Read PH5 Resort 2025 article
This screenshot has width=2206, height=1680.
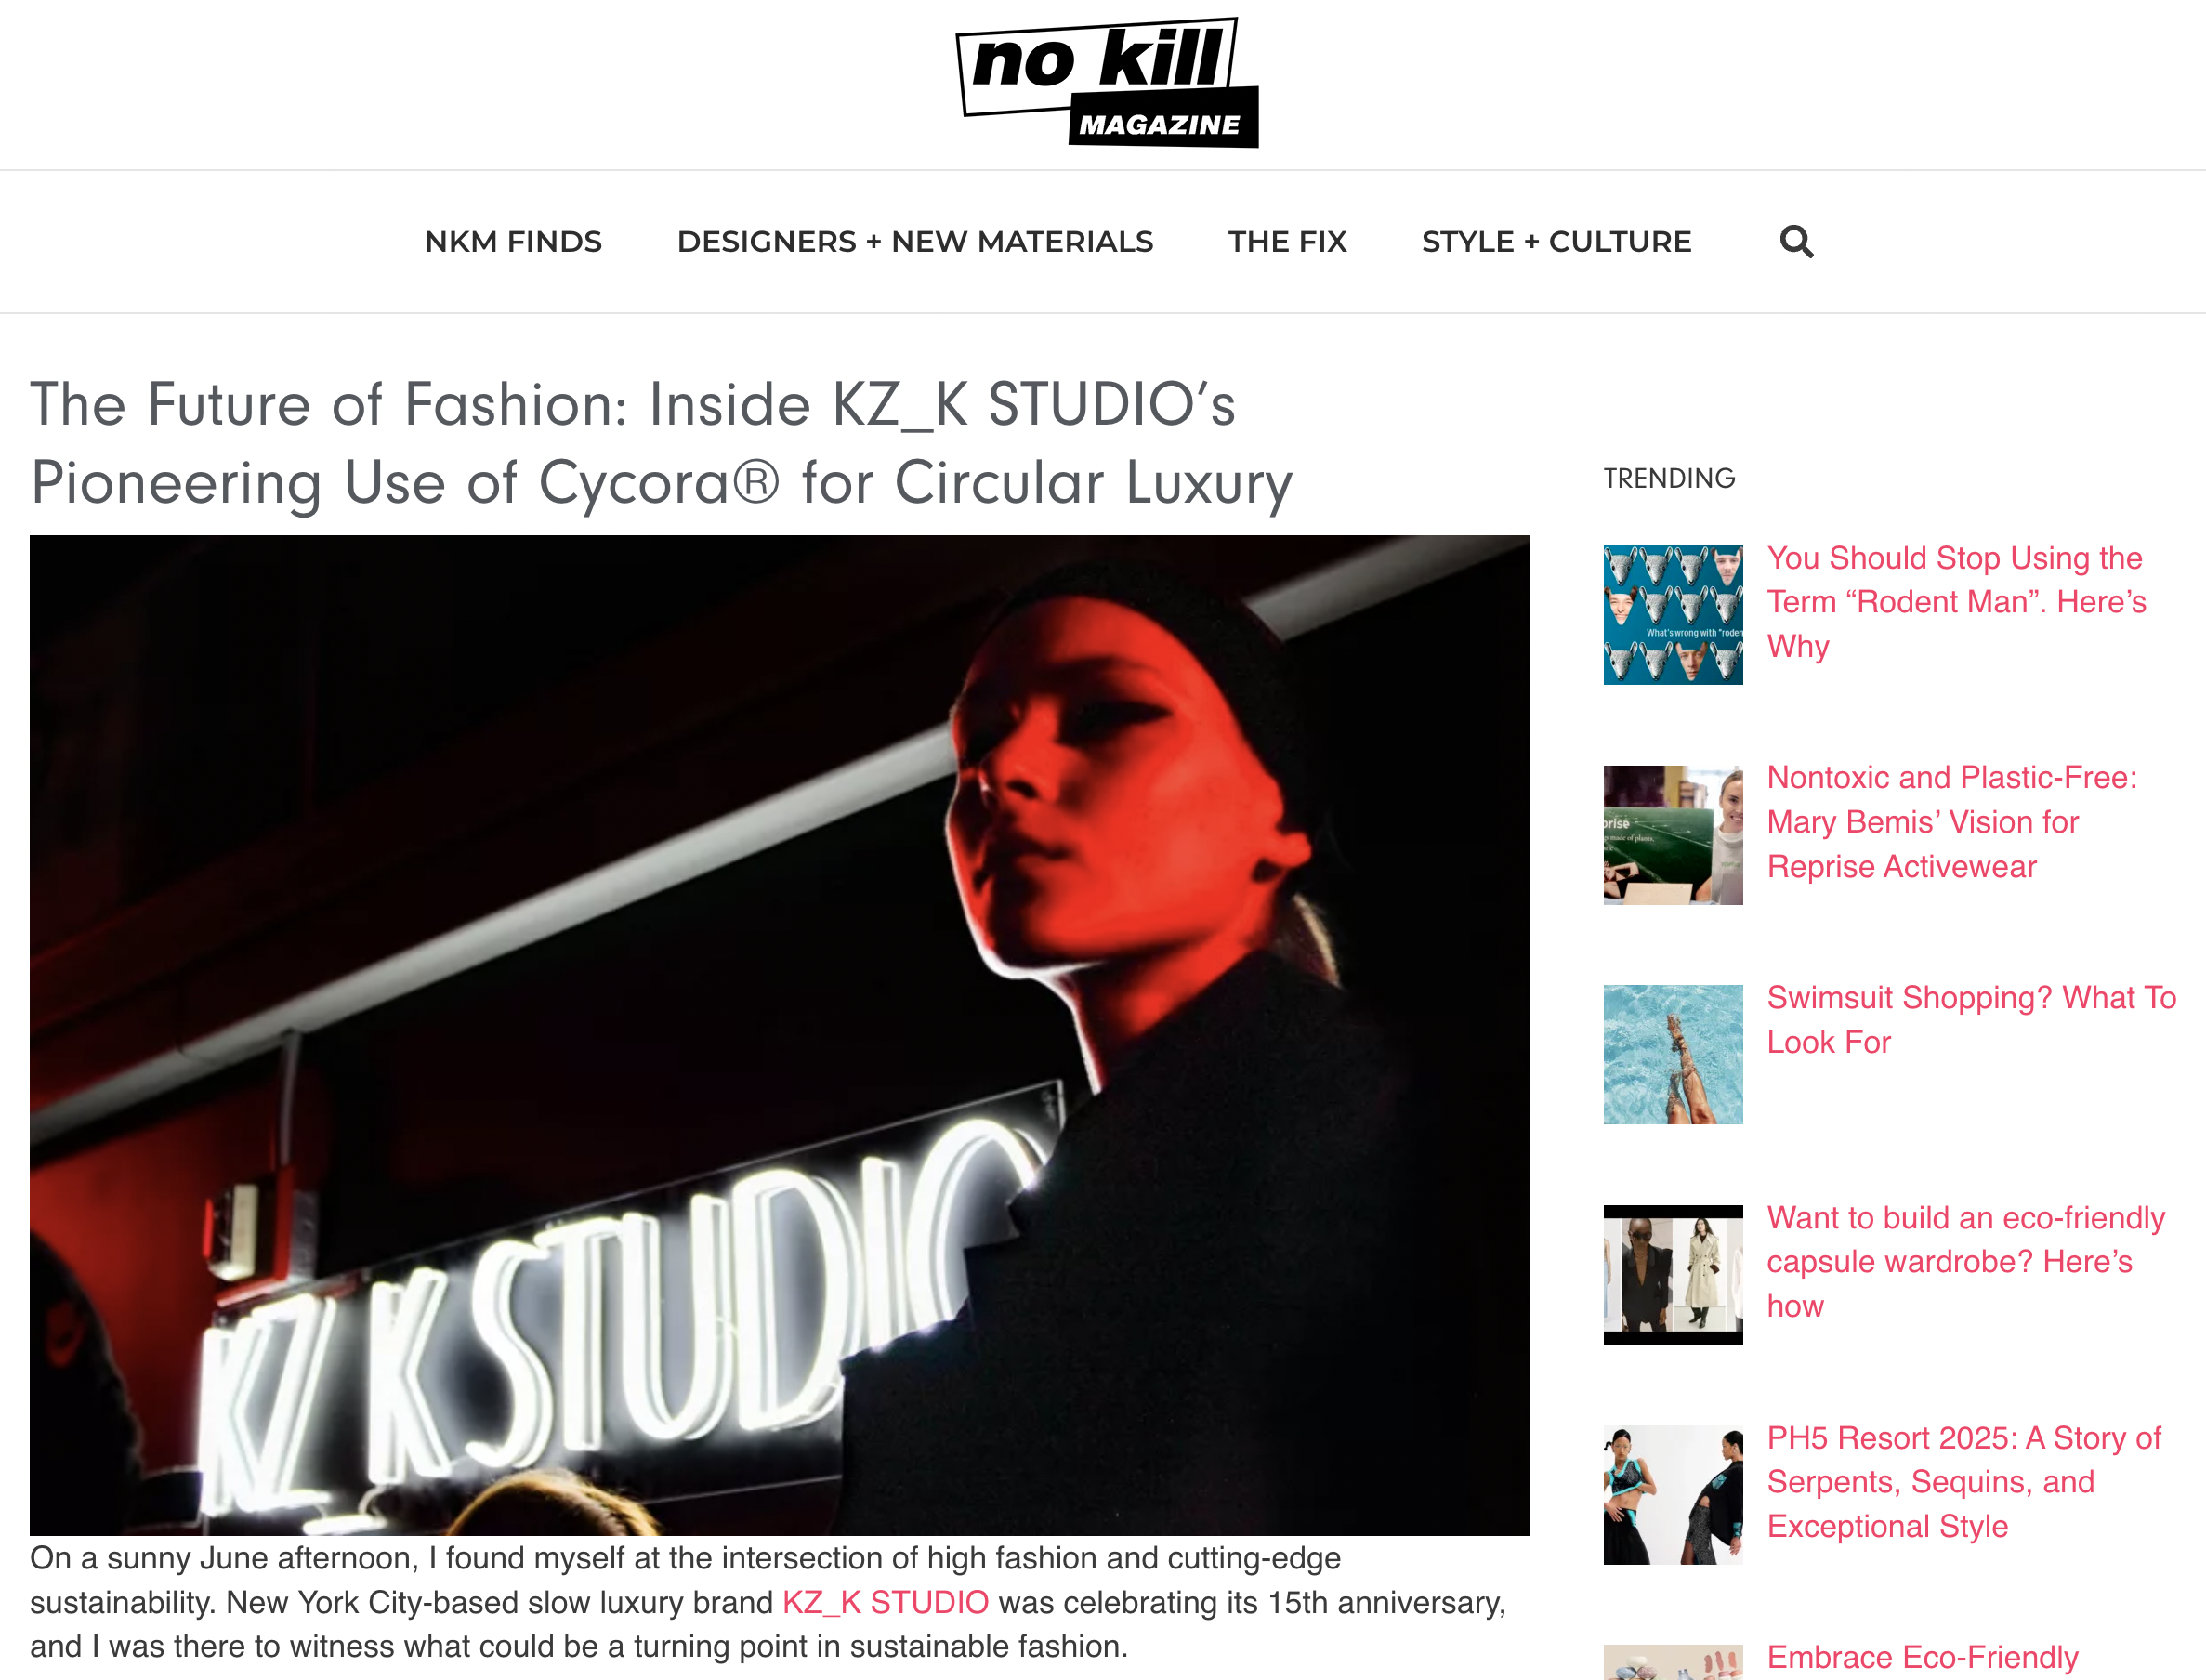click(1964, 1482)
